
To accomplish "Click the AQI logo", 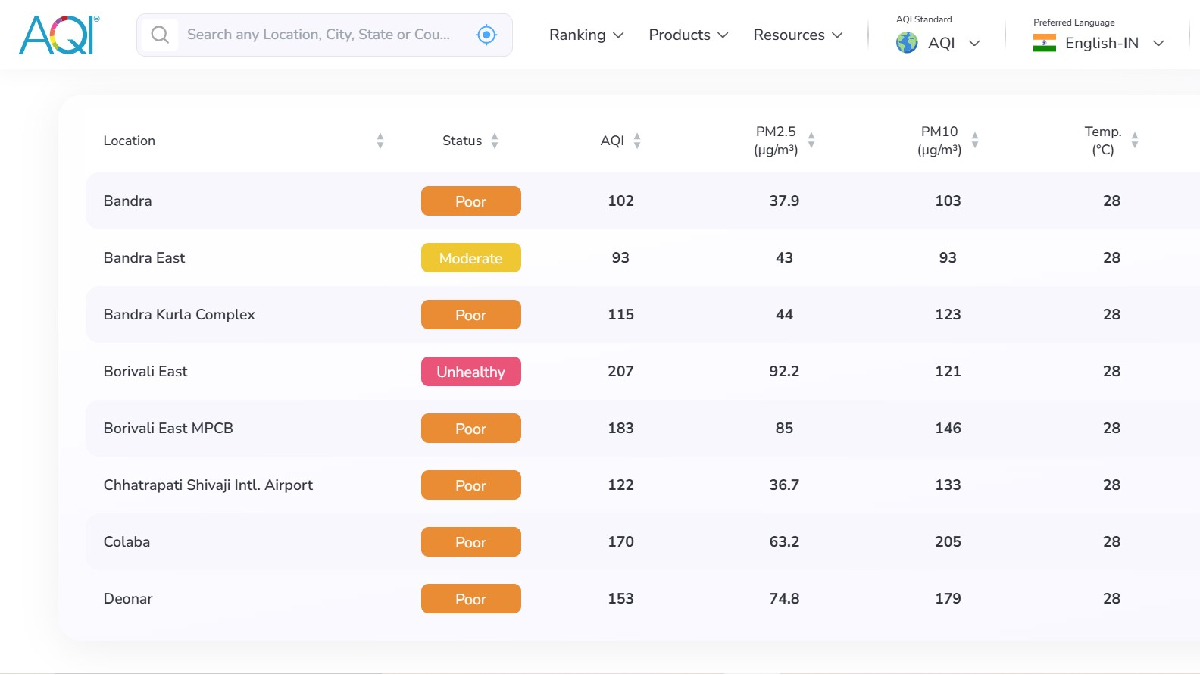I will point(58,35).
